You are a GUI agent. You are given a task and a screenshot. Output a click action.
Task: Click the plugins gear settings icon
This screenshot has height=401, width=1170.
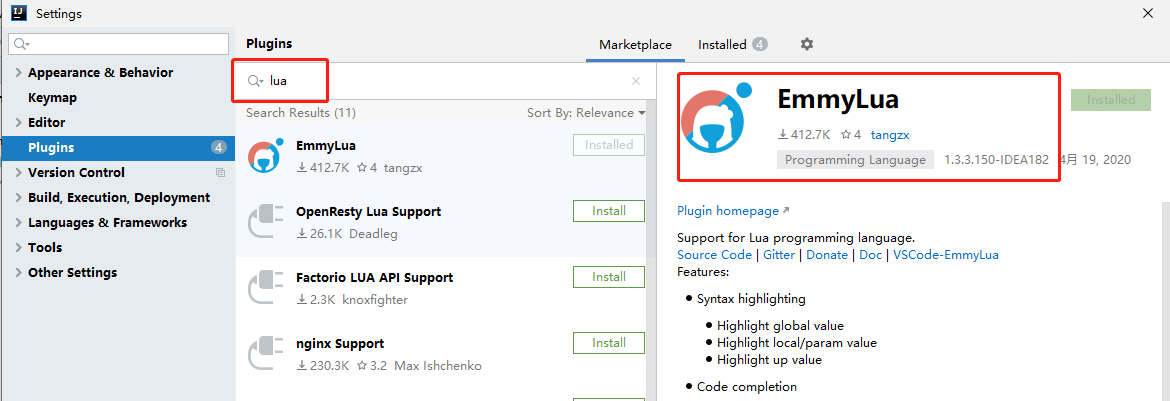coord(807,44)
